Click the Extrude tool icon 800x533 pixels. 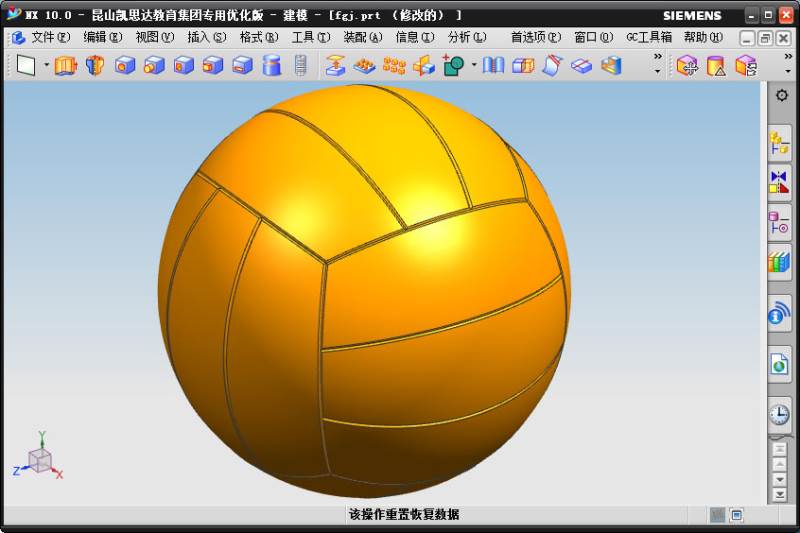(65, 66)
